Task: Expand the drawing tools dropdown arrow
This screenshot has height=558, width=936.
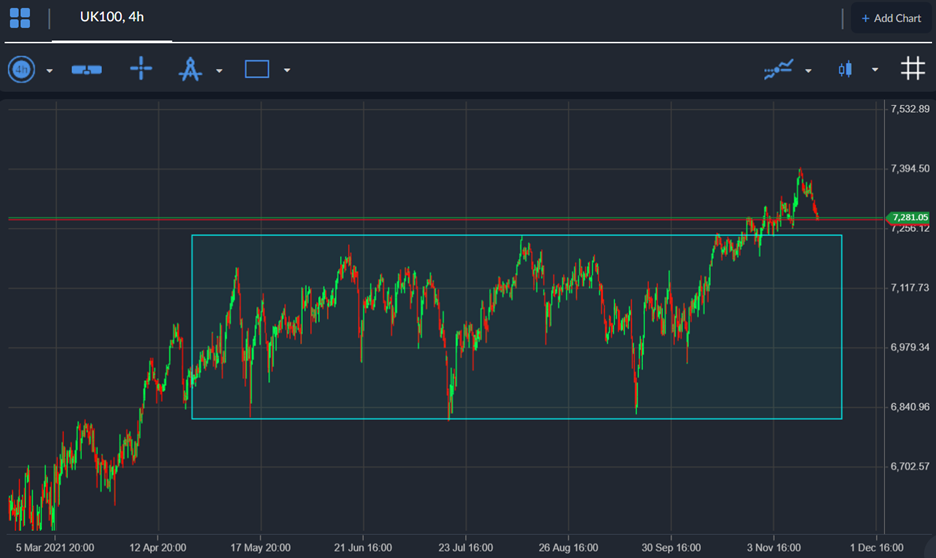Action: (219, 70)
